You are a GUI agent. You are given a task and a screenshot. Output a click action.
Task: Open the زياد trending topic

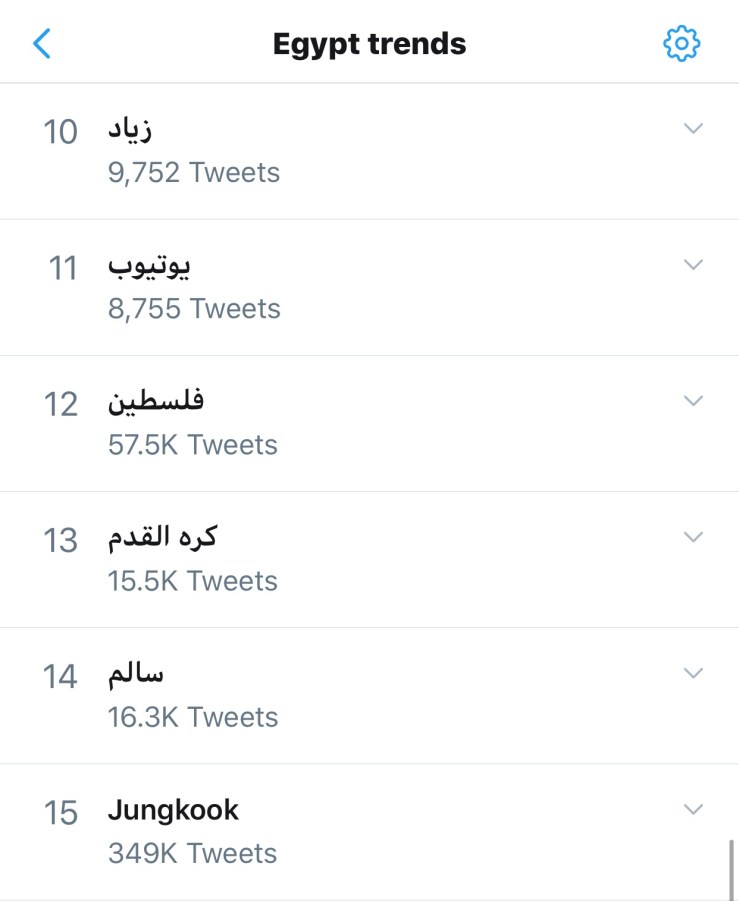tap(129, 130)
